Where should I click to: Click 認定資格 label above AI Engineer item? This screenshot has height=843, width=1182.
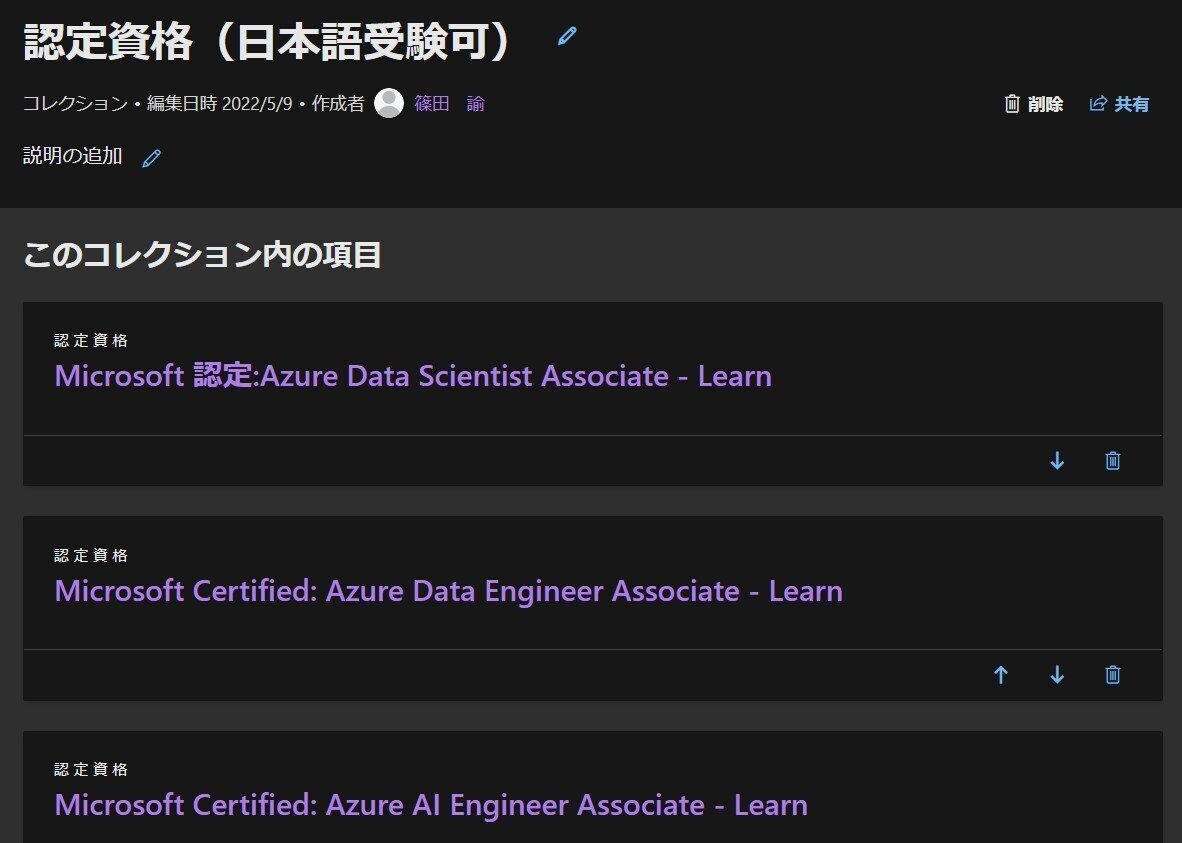[x=91, y=769]
